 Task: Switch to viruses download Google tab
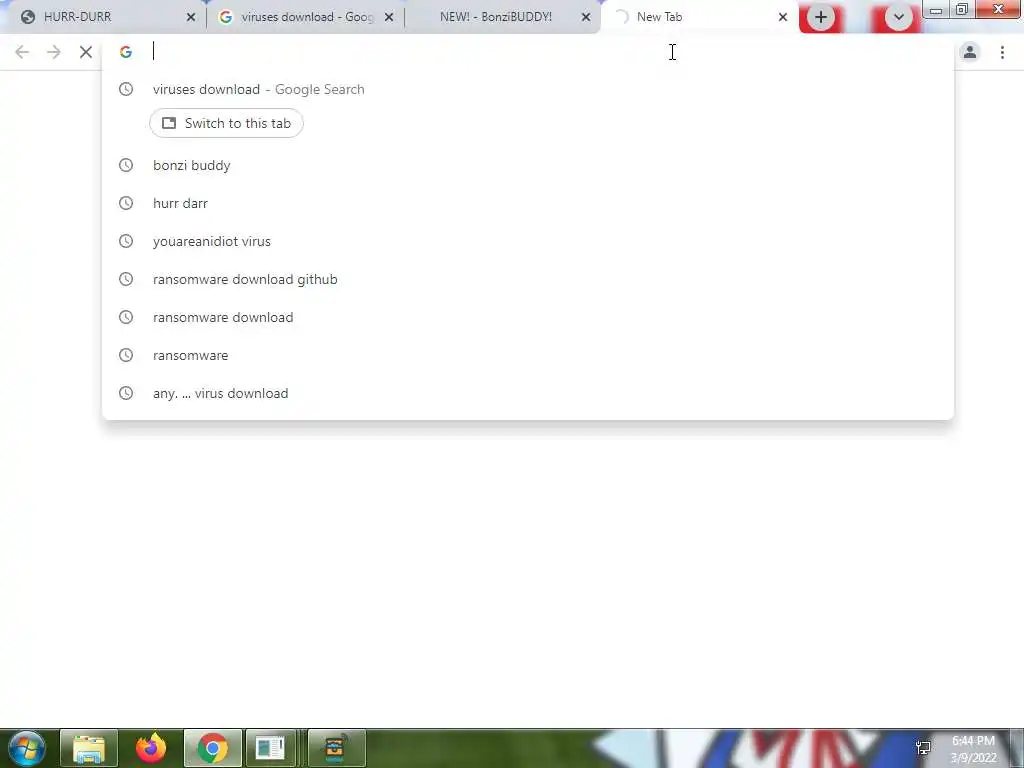tap(307, 17)
